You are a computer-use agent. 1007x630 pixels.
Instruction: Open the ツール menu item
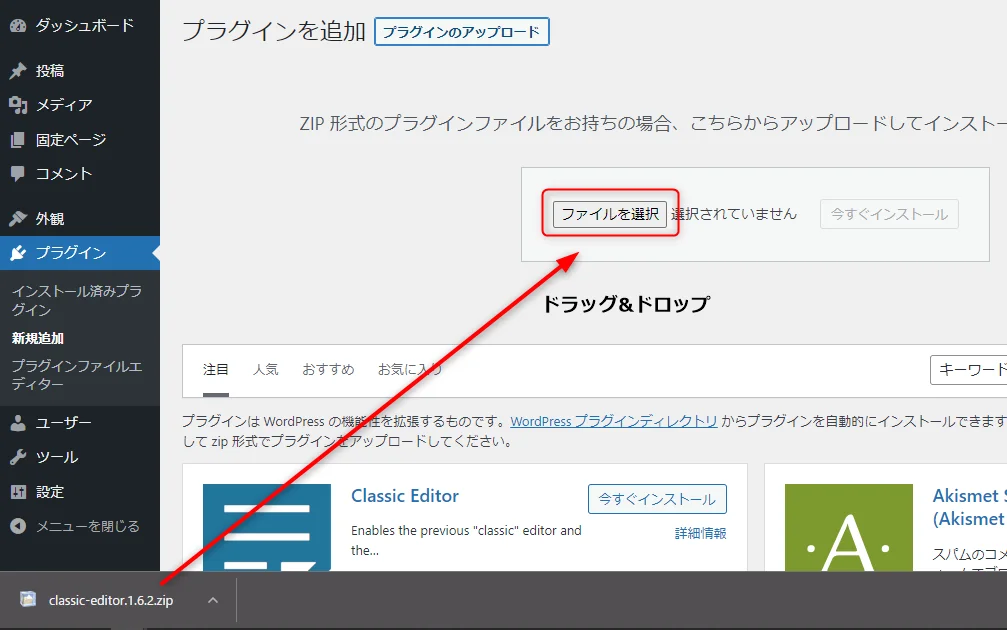coord(80,457)
